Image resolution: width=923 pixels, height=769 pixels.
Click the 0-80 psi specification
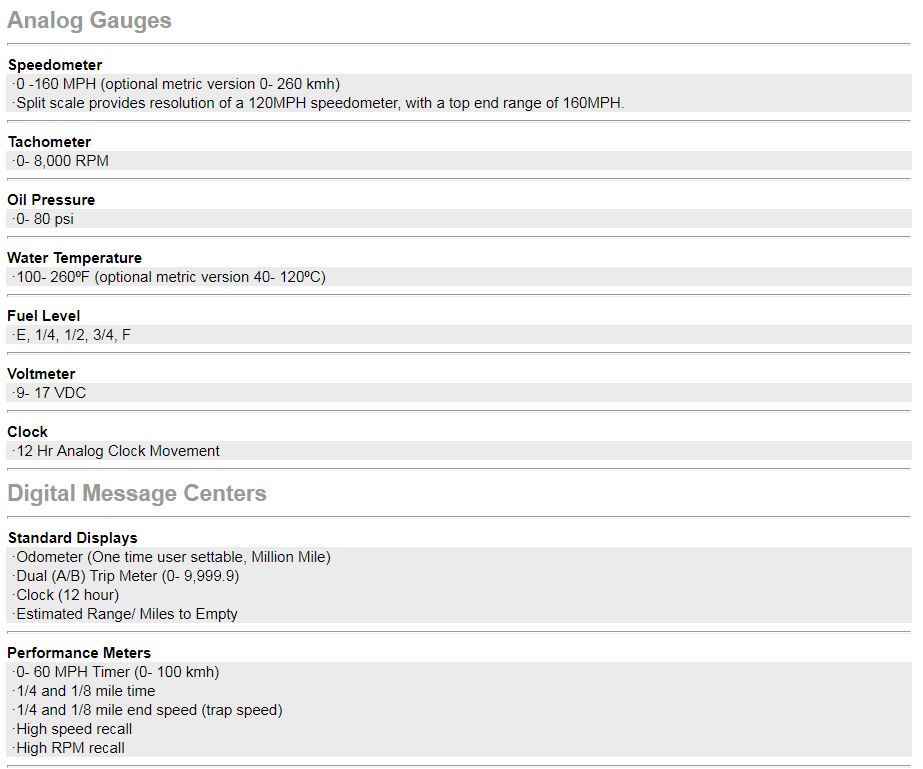pyautogui.click(x=45, y=219)
